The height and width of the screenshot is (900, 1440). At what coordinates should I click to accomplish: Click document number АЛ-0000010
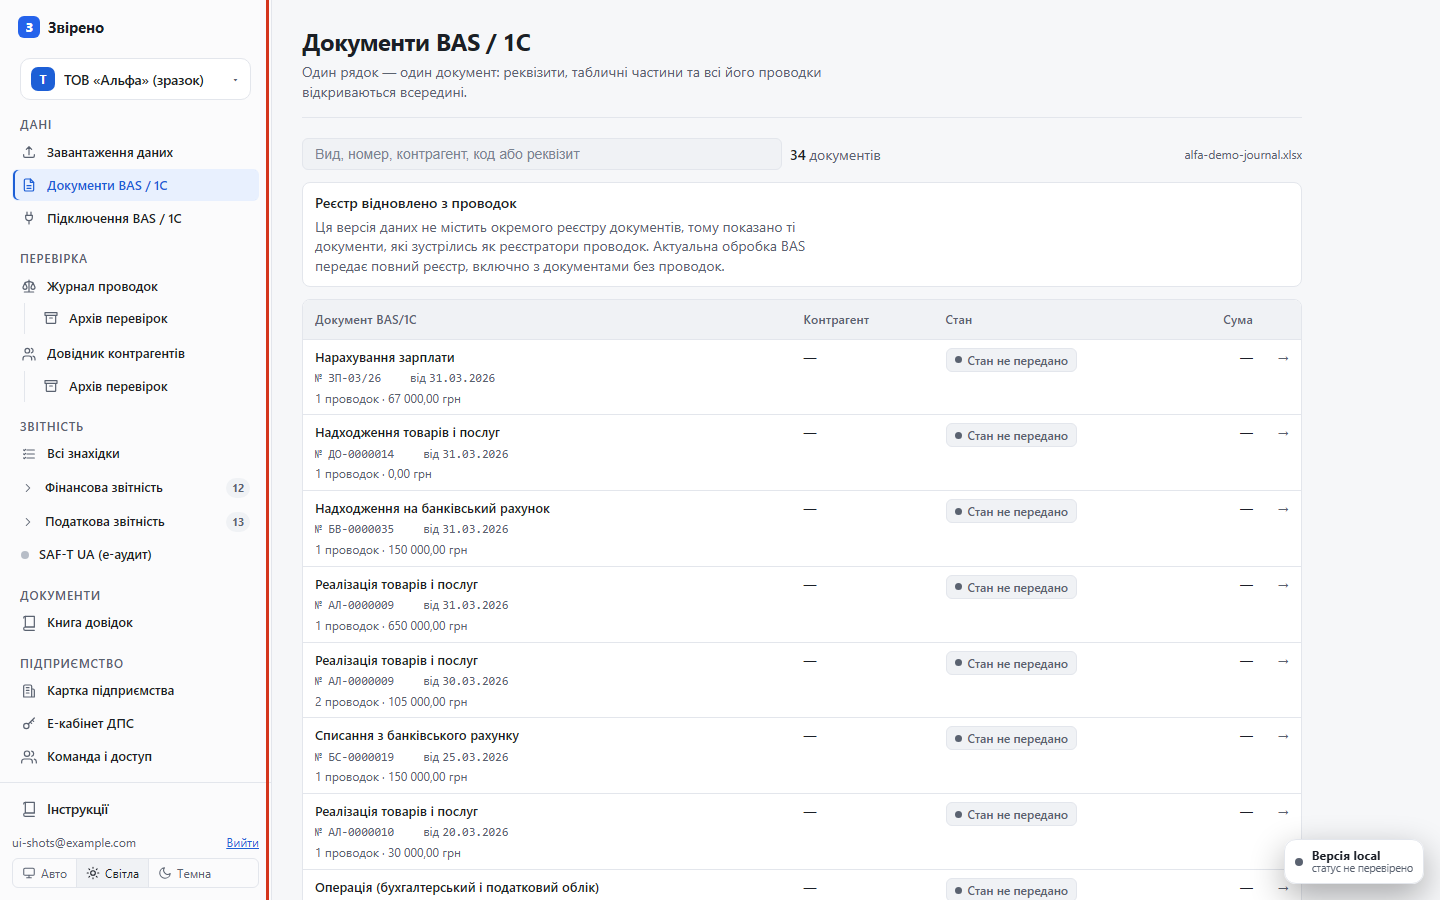(354, 832)
